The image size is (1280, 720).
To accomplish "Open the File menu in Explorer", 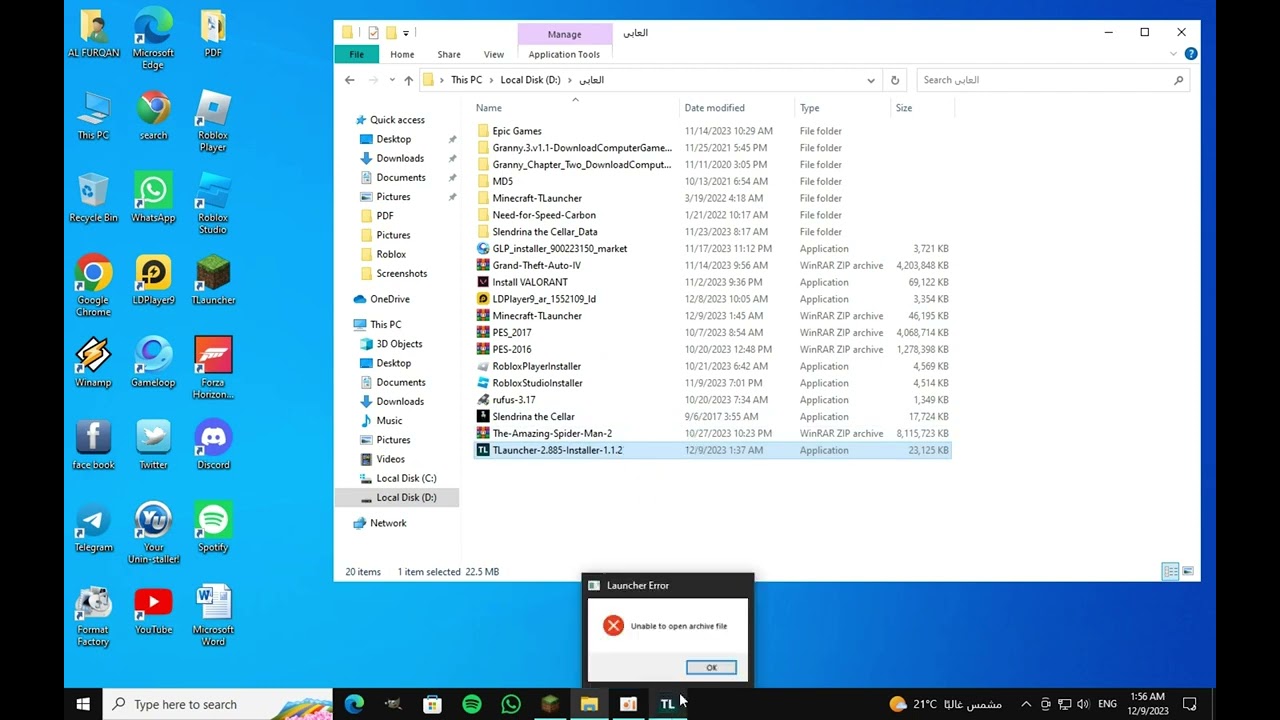I will 356,54.
